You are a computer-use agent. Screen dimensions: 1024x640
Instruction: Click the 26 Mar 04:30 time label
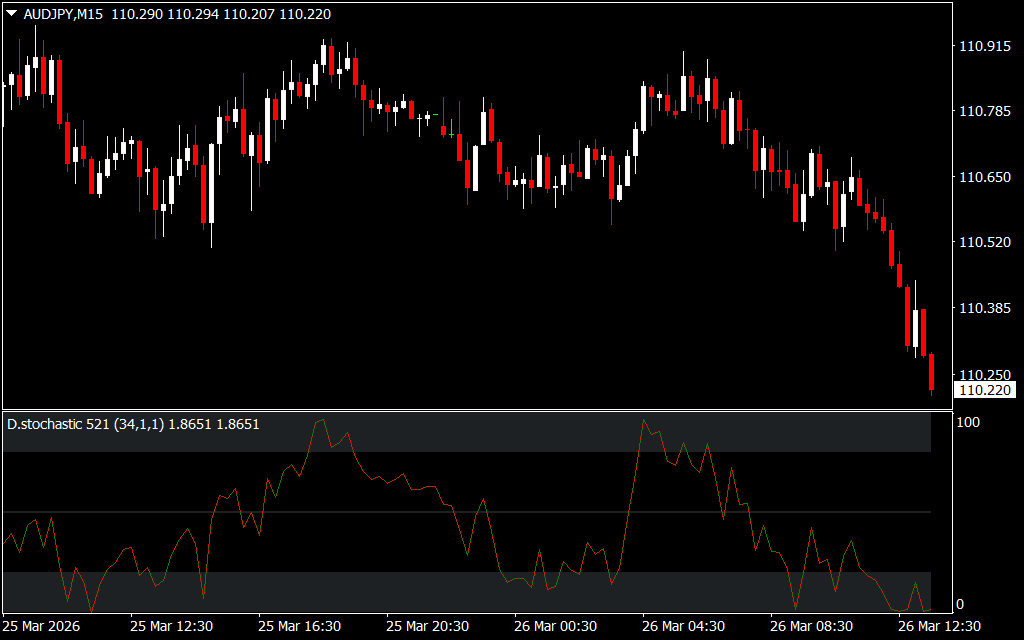(683, 626)
